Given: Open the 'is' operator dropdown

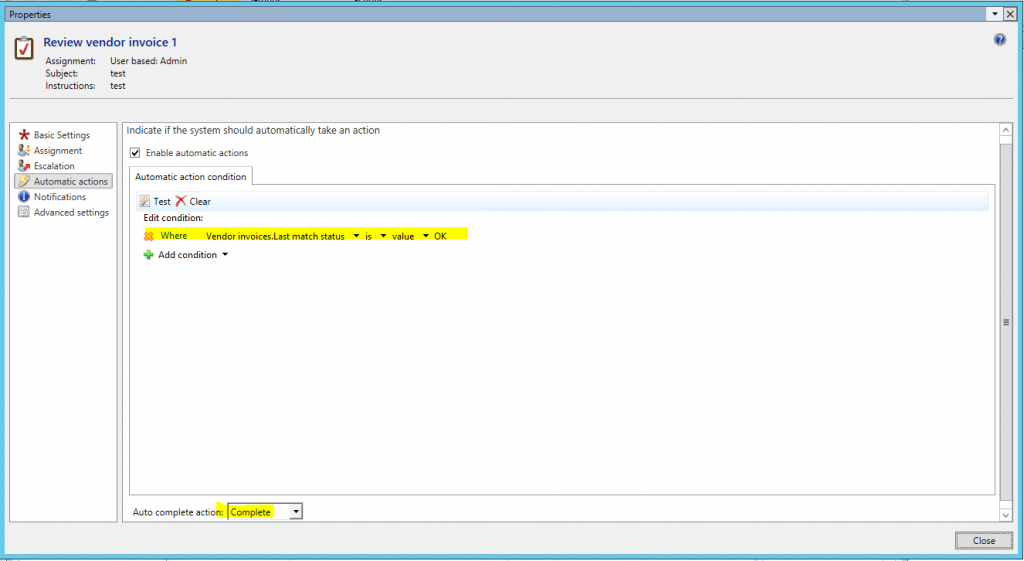Looking at the screenshot, I should point(383,236).
